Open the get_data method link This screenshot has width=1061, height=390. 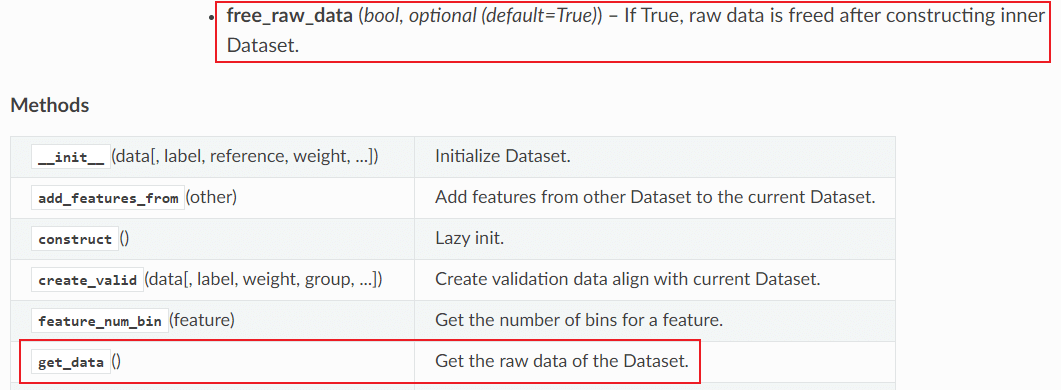pos(70,362)
